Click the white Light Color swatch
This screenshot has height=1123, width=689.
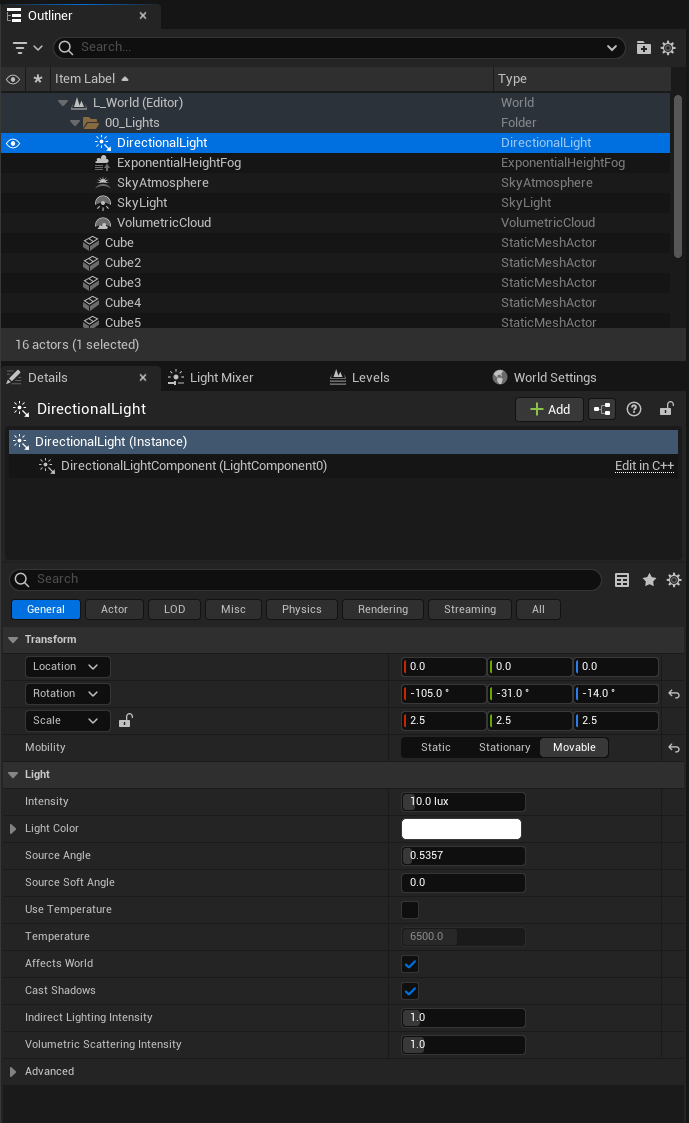[x=461, y=829]
